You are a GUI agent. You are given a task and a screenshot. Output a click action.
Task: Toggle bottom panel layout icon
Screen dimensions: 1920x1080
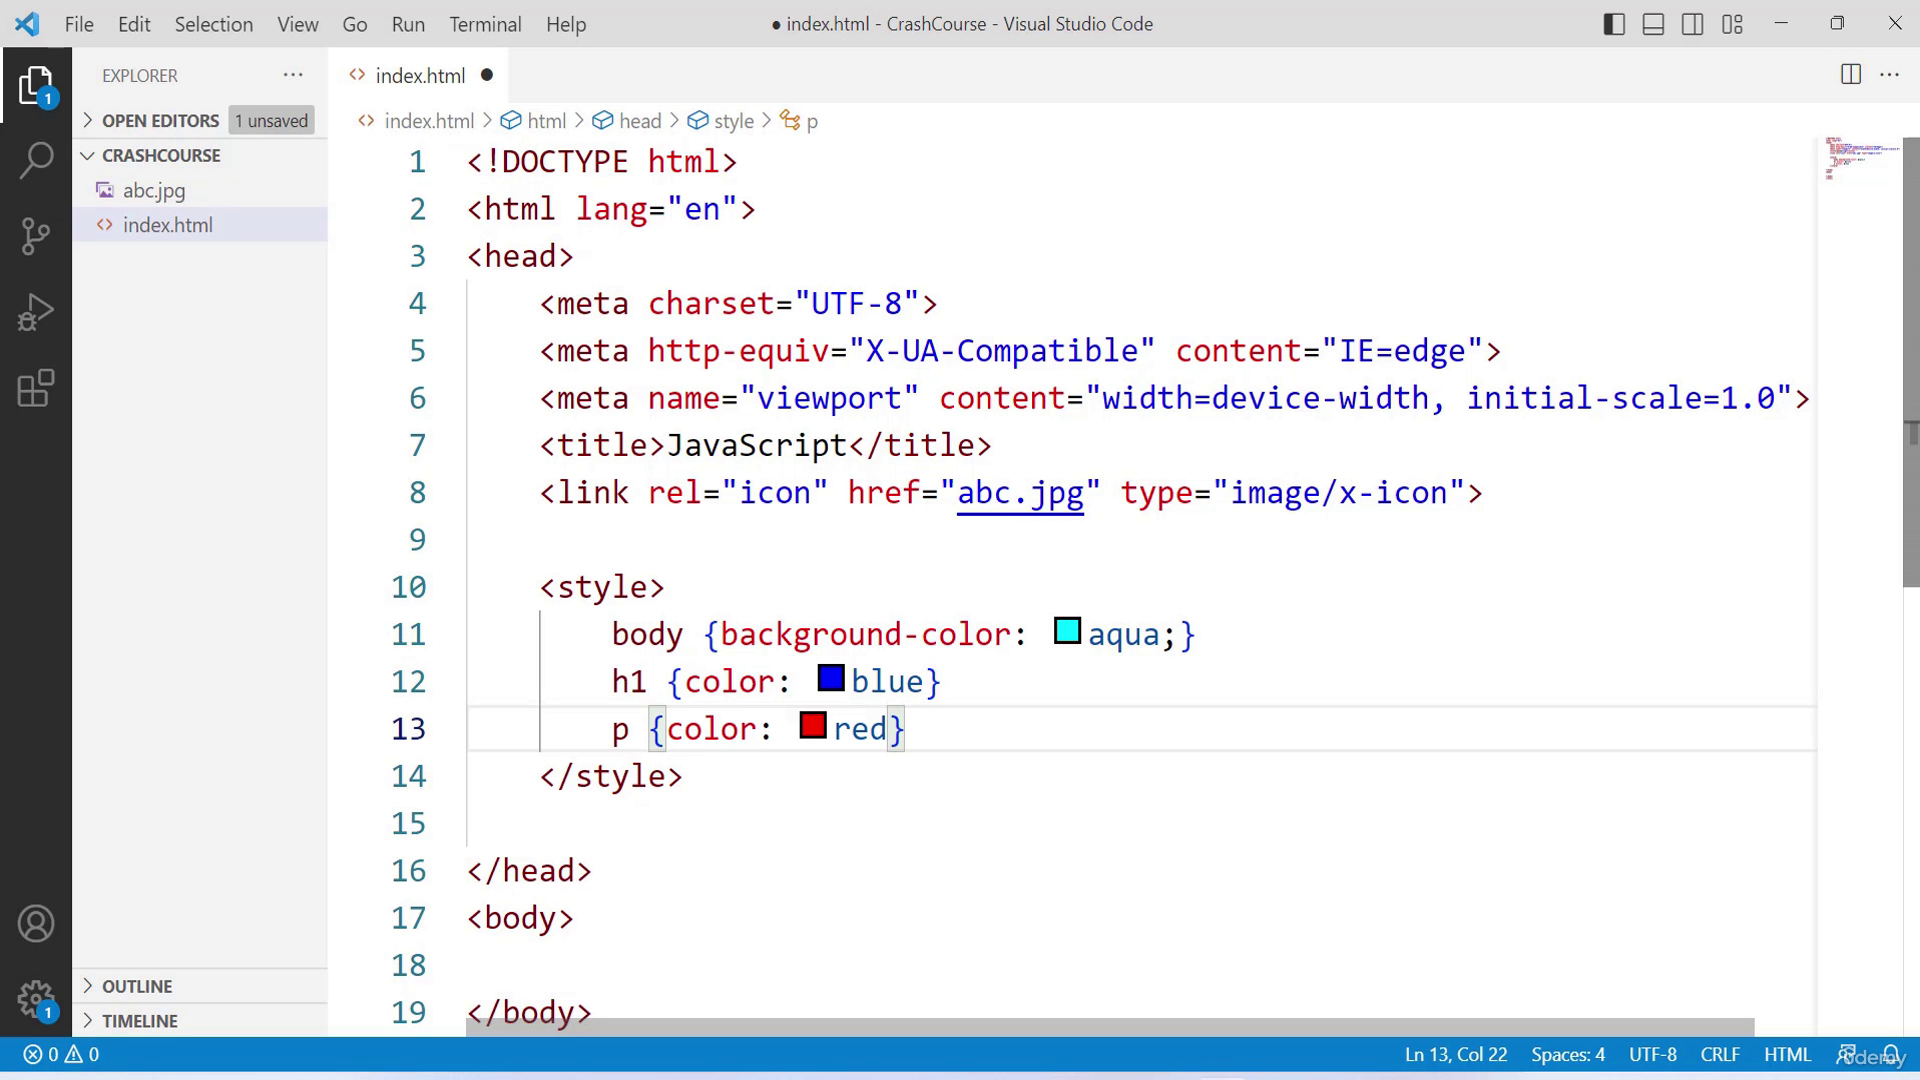[1653, 24]
